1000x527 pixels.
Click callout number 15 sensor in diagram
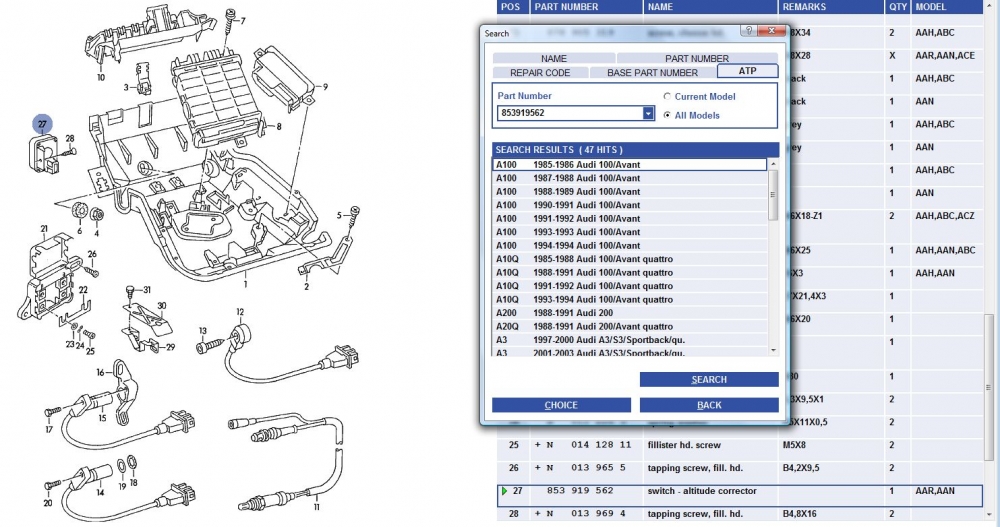coord(102,419)
